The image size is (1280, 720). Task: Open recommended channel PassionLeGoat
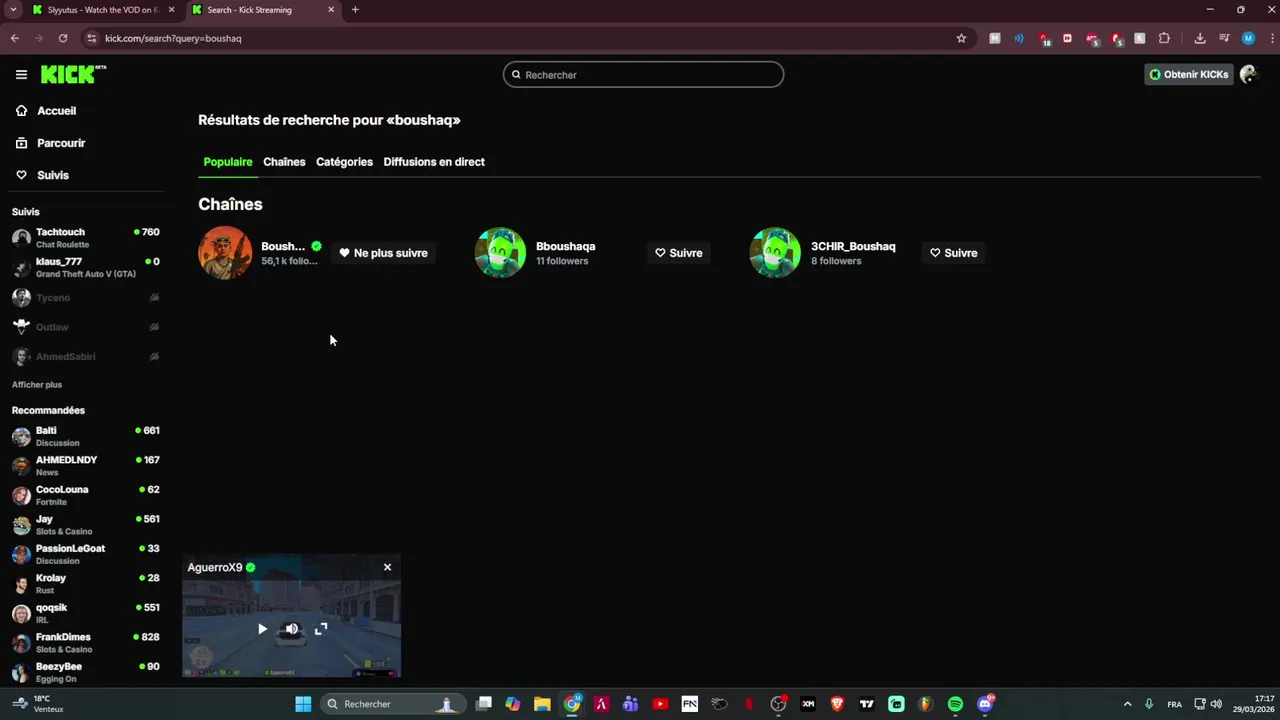(85, 554)
